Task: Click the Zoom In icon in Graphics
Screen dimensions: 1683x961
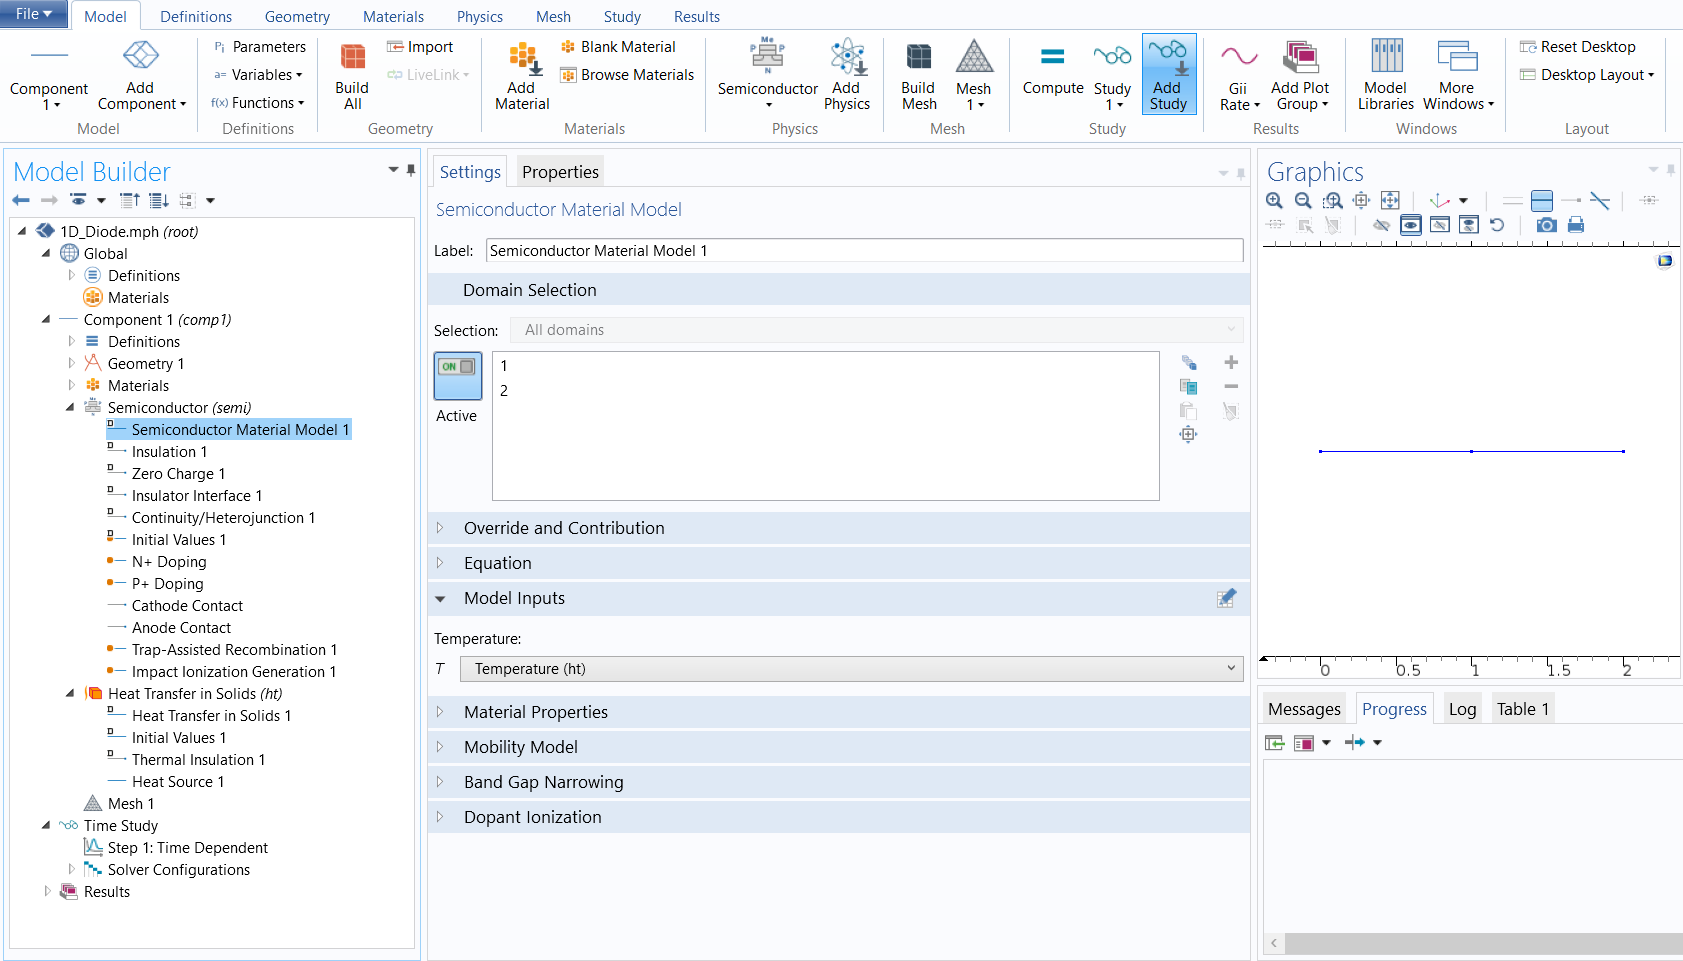Action: [1274, 201]
